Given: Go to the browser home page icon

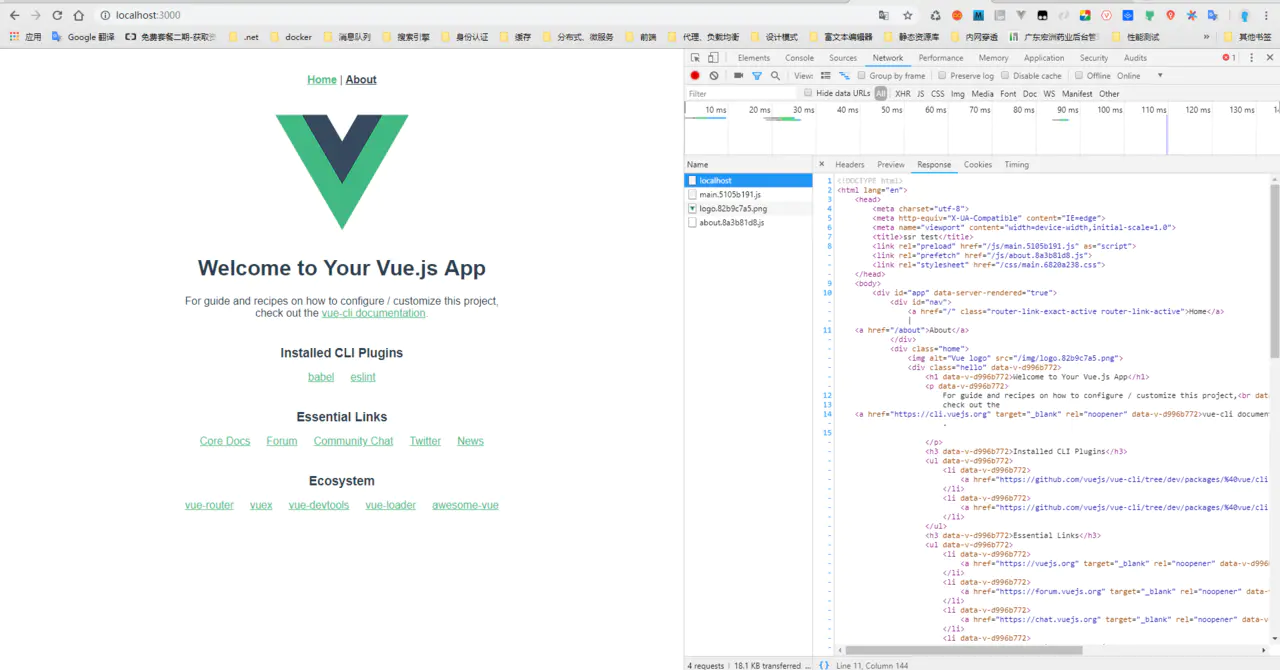Looking at the screenshot, I should (x=79, y=15).
